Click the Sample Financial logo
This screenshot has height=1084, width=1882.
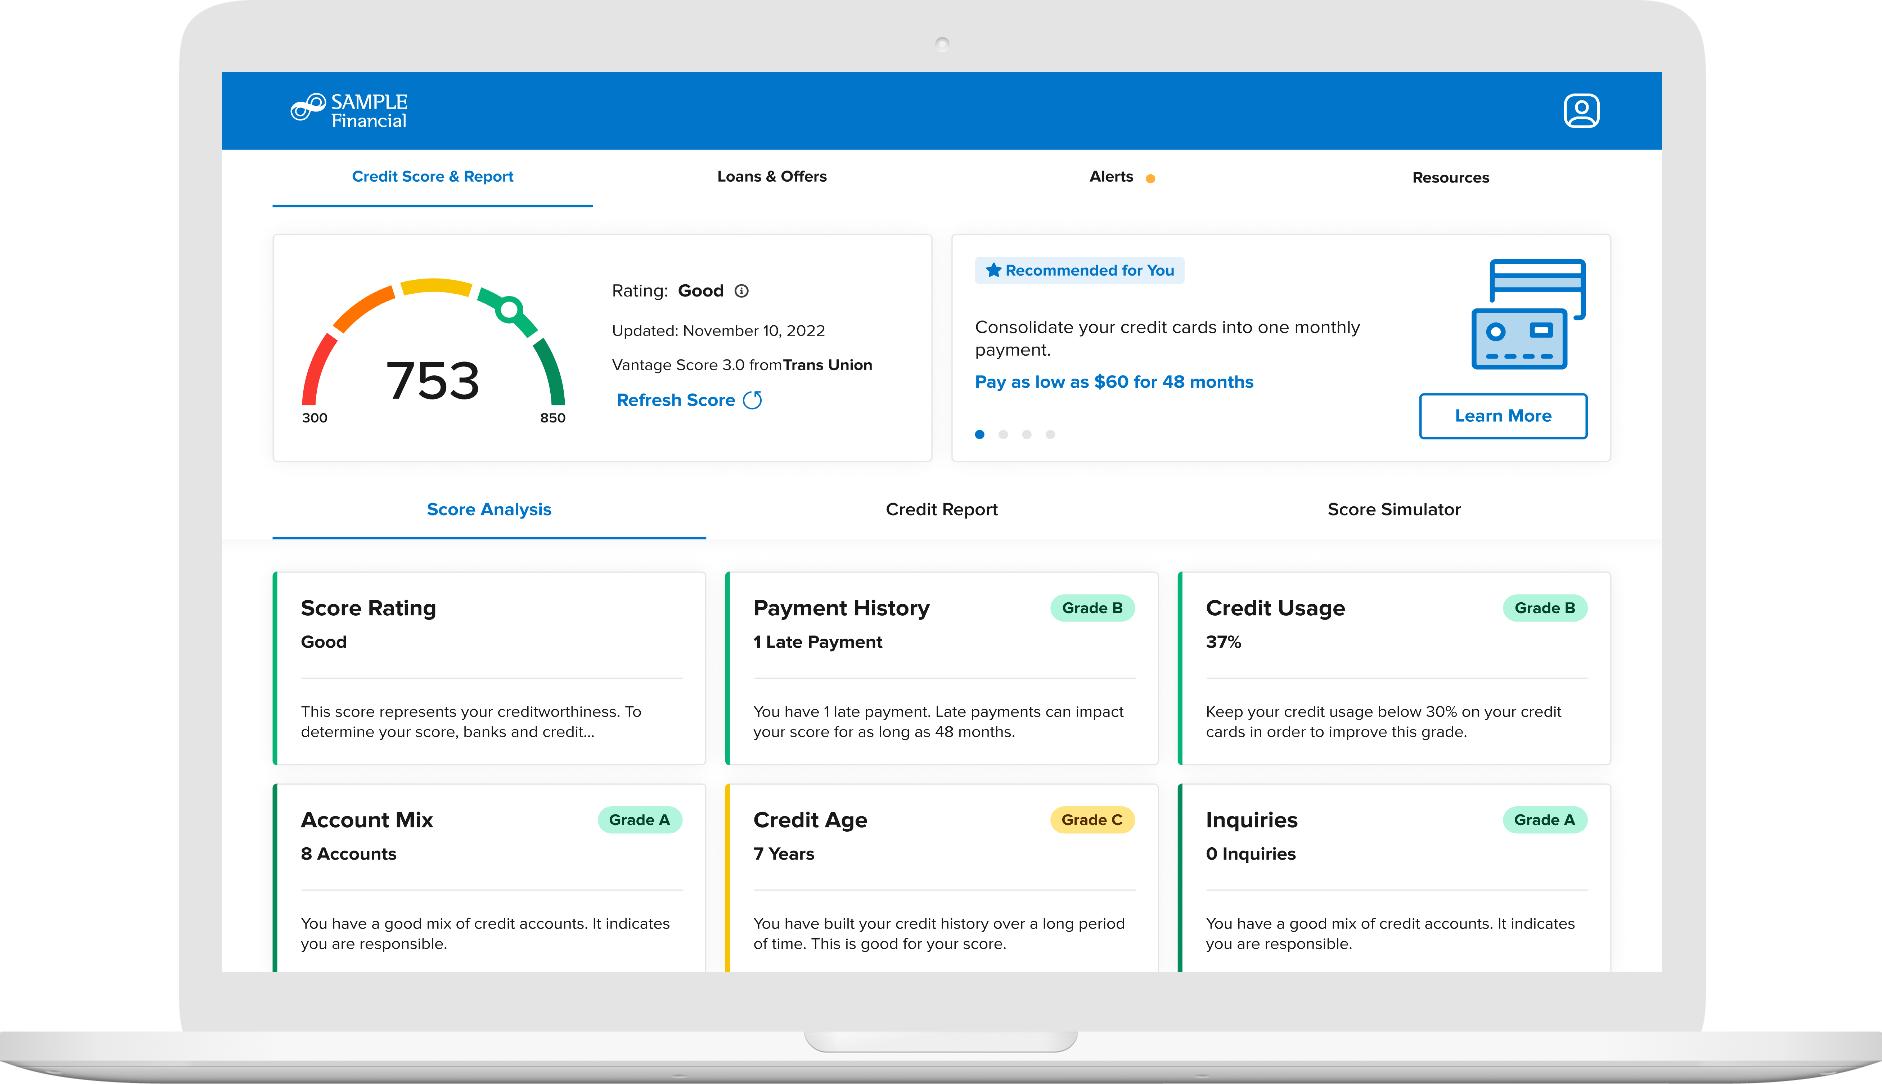tap(348, 110)
